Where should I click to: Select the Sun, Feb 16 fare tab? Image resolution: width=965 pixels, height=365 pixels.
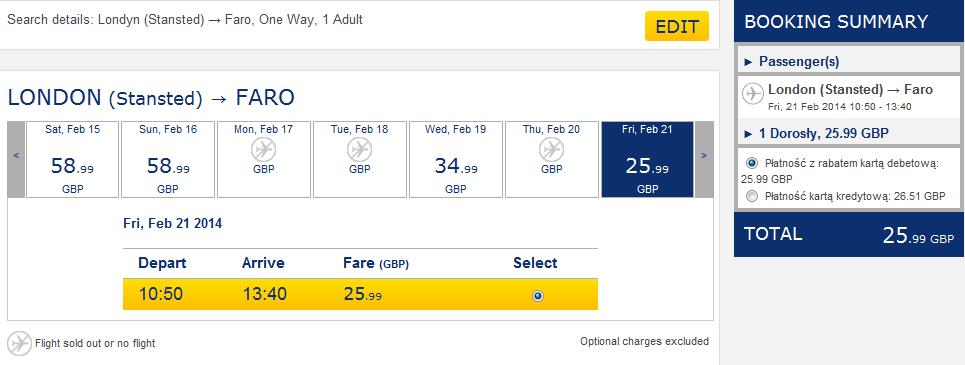(x=168, y=159)
